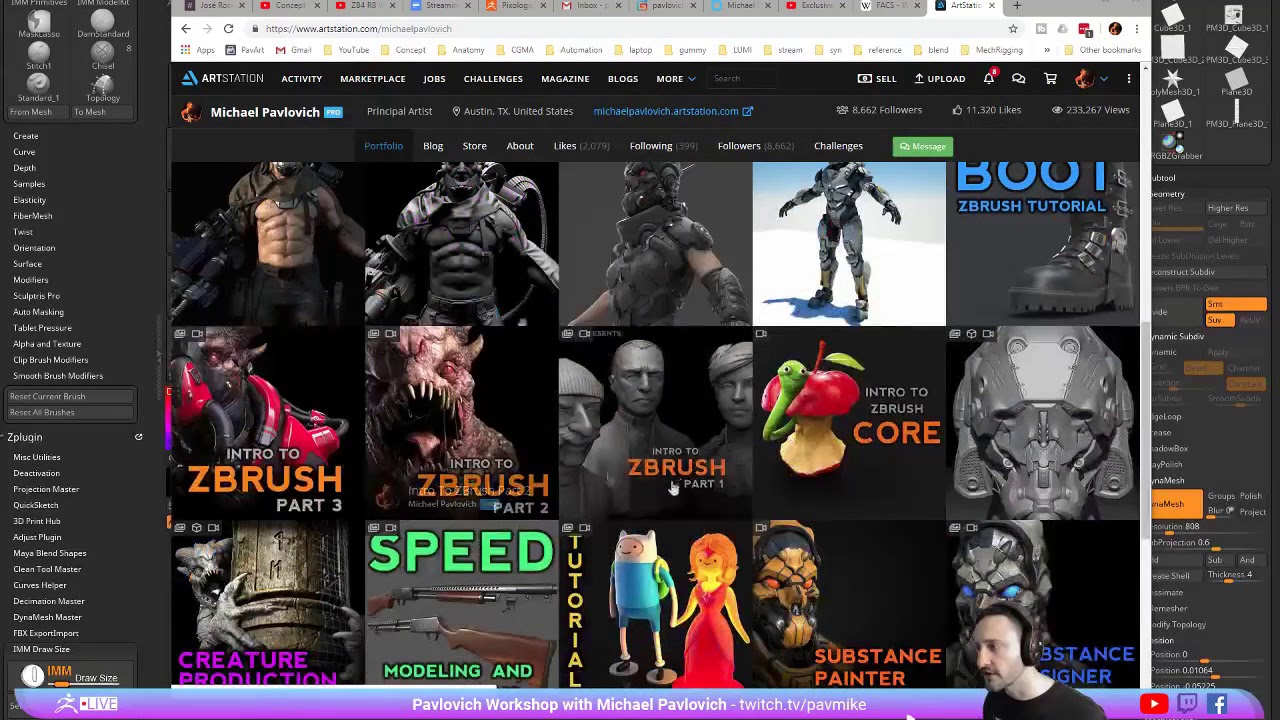Open the Gmail bookmark
The image size is (1280, 720).
[294, 50]
